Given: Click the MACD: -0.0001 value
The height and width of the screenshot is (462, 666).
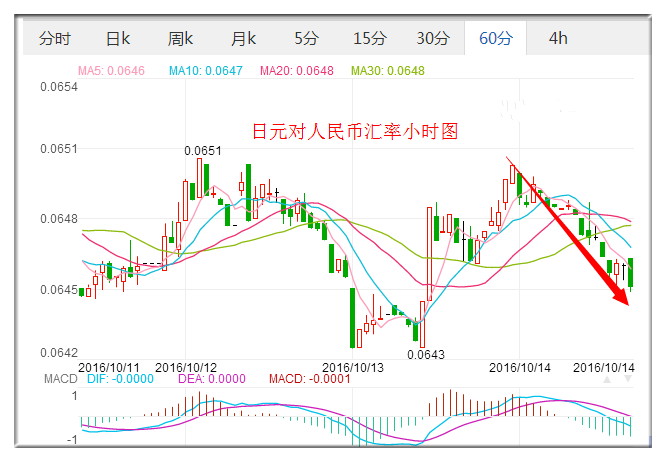Looking at the screenshot, I should tap(310, 379).
